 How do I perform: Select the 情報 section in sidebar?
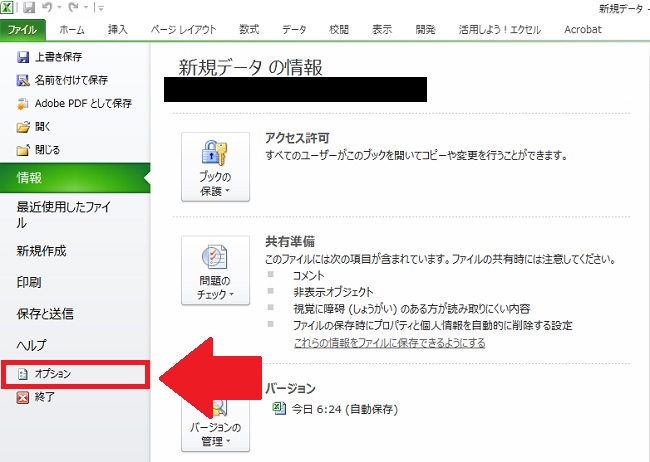75,178
